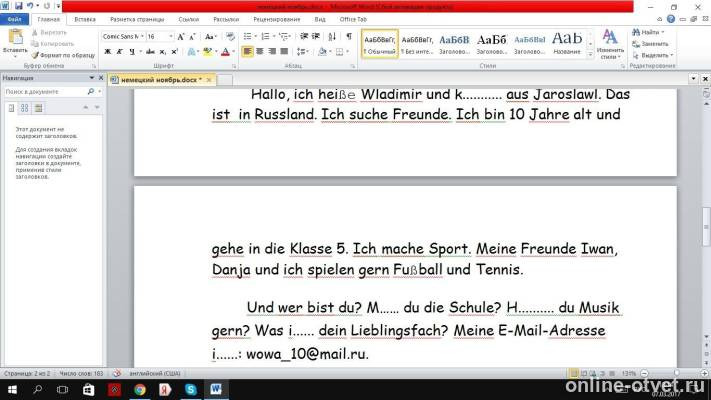Viewport: 711px width, 400px height.
Task: Activate Format Painter (Формат по образцу)
Action: [63, 55]
